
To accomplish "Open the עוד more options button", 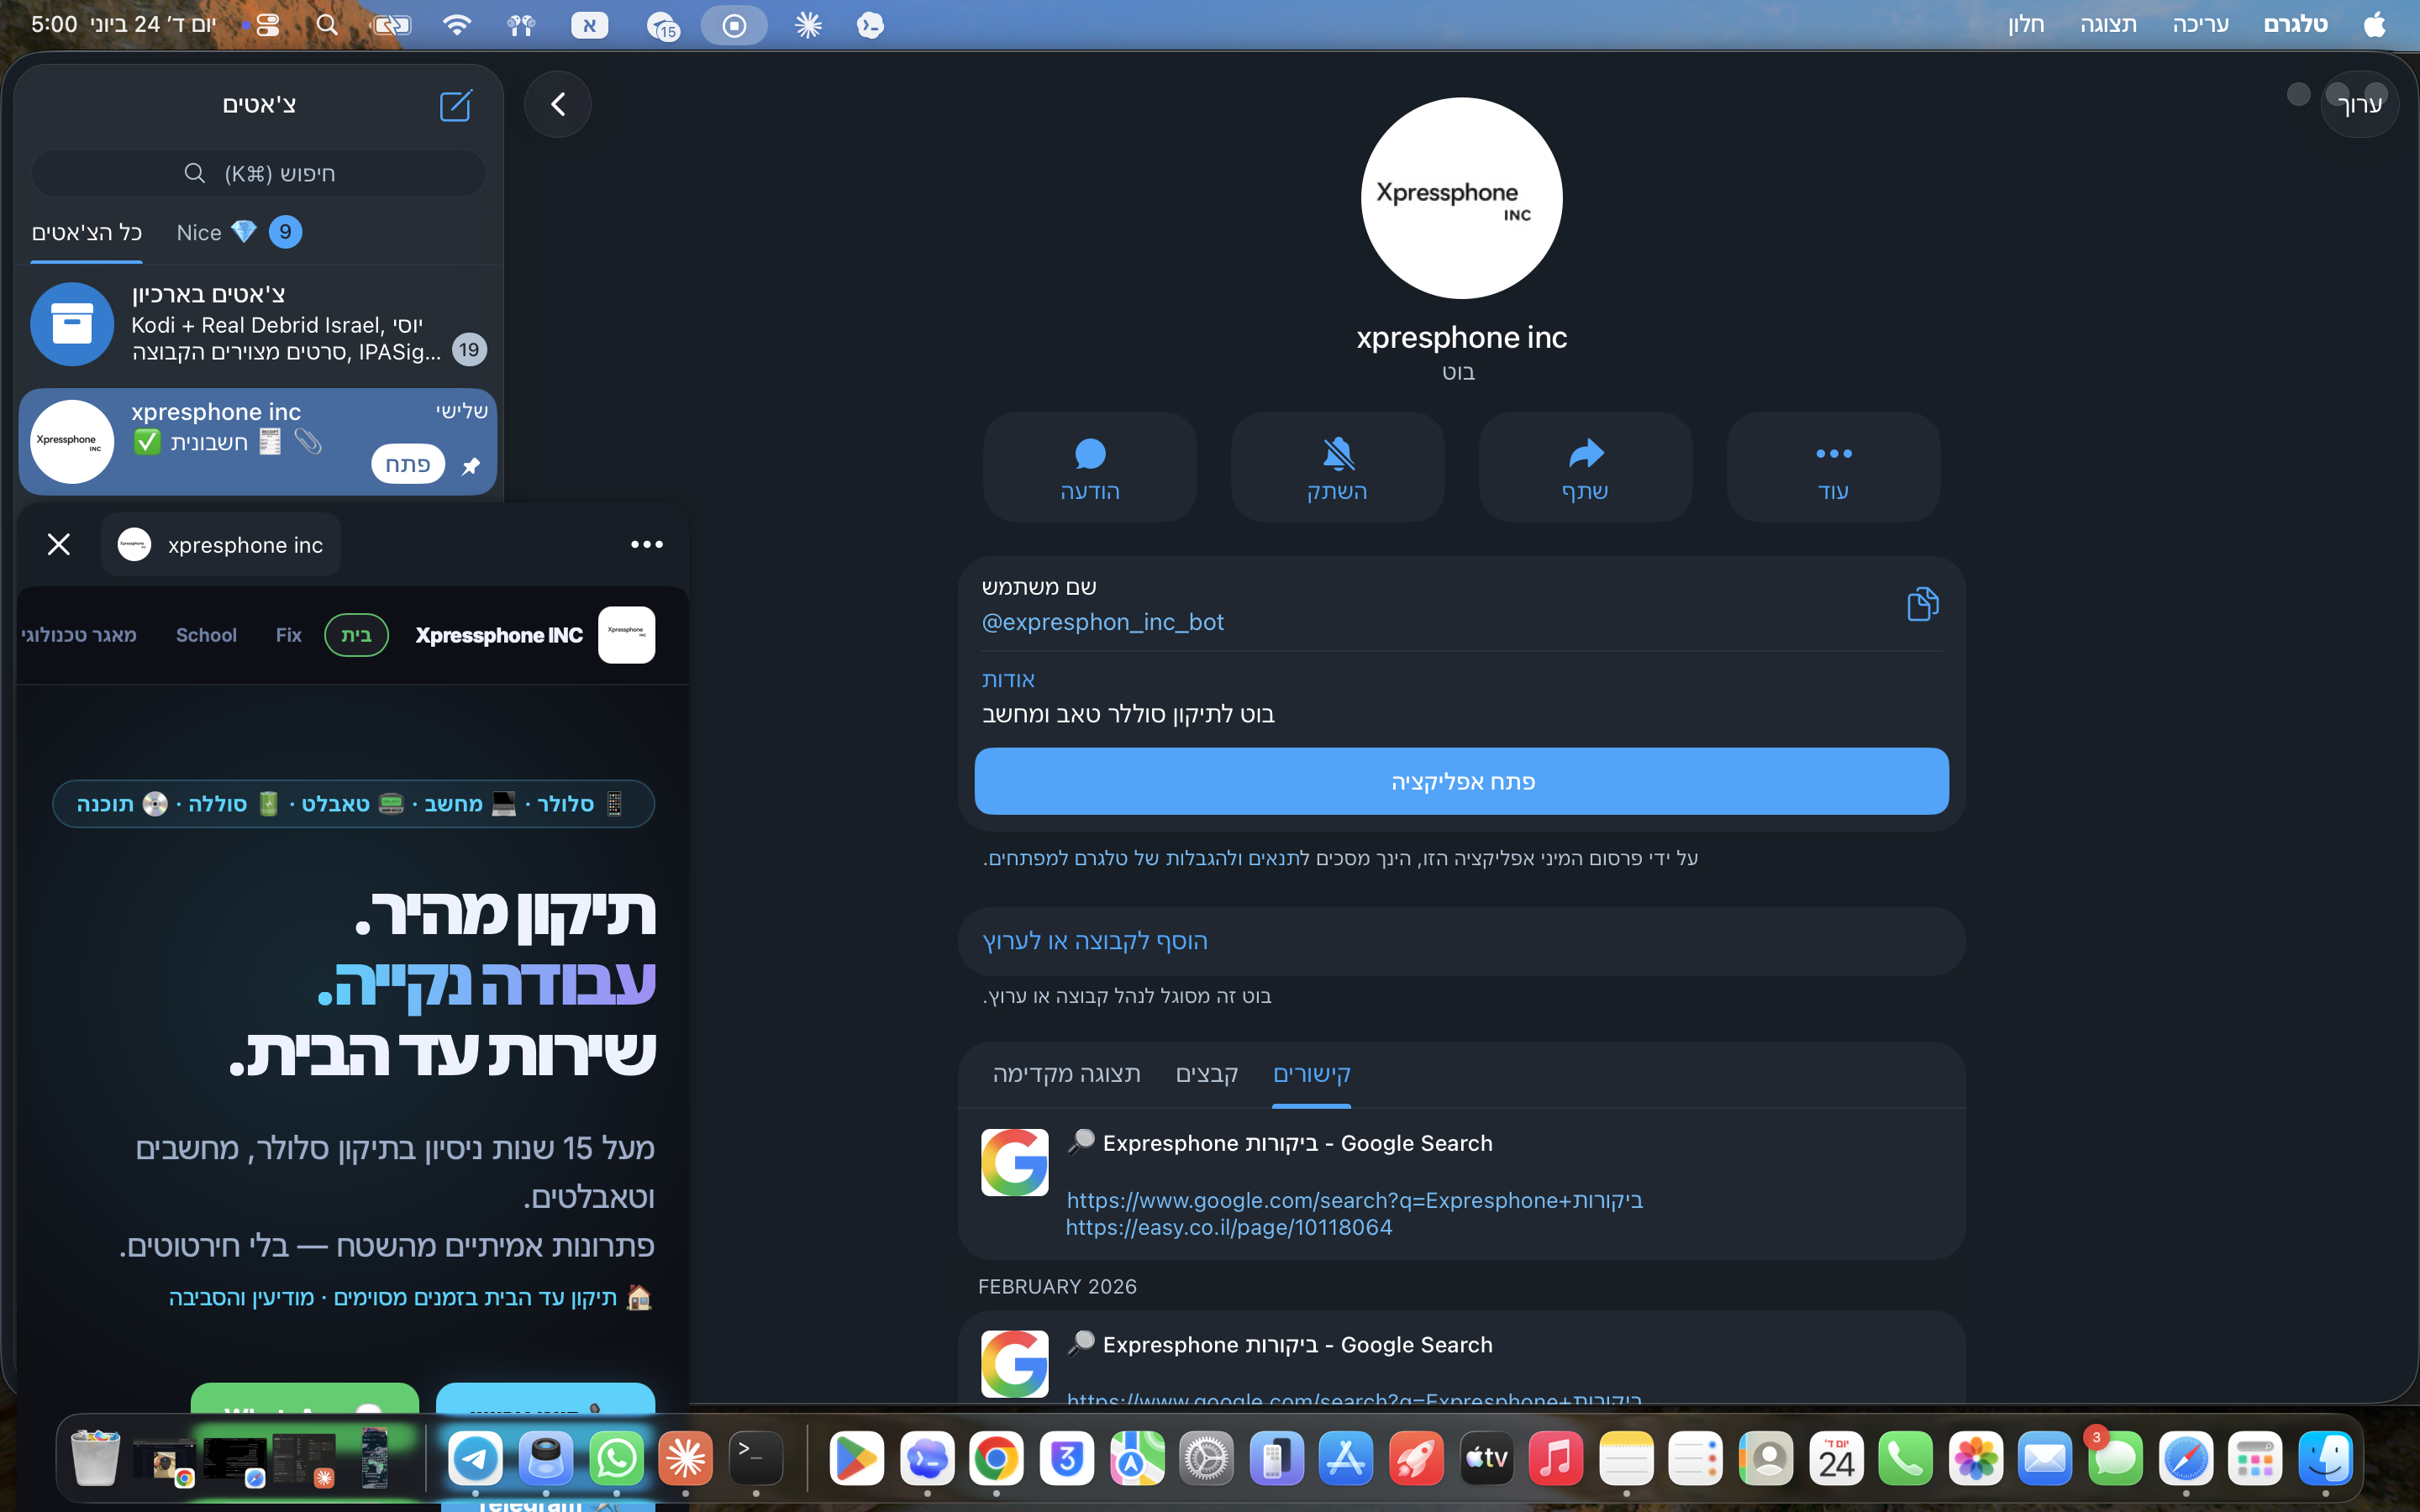I will (1833, 467).
